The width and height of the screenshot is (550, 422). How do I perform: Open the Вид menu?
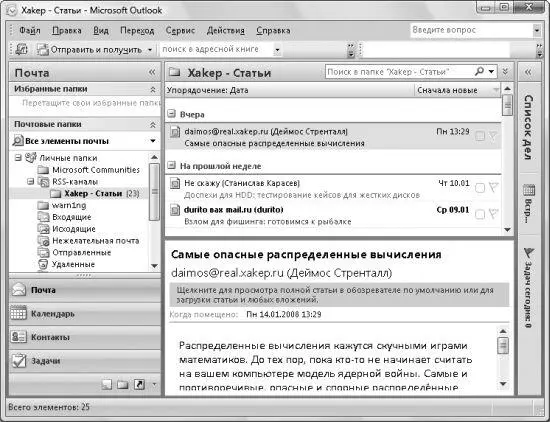[x=101, y=31]
